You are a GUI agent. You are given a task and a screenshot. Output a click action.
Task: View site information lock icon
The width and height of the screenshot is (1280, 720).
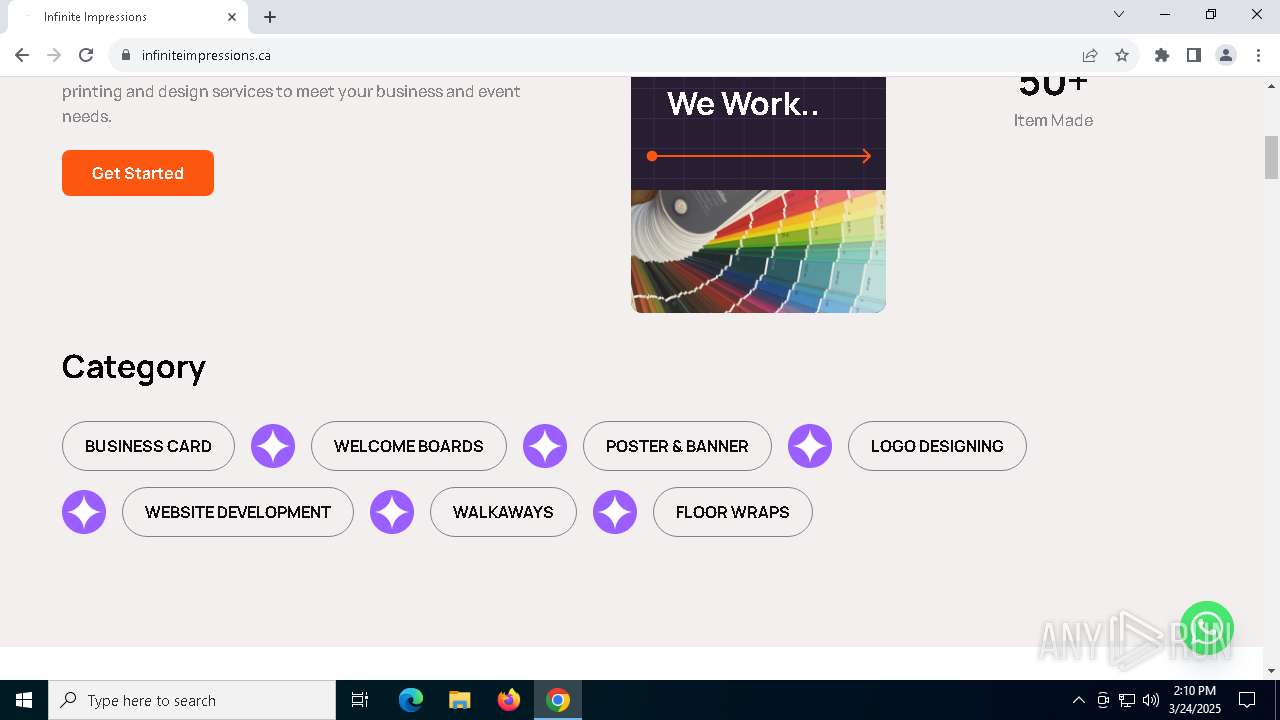coord(126,55)
